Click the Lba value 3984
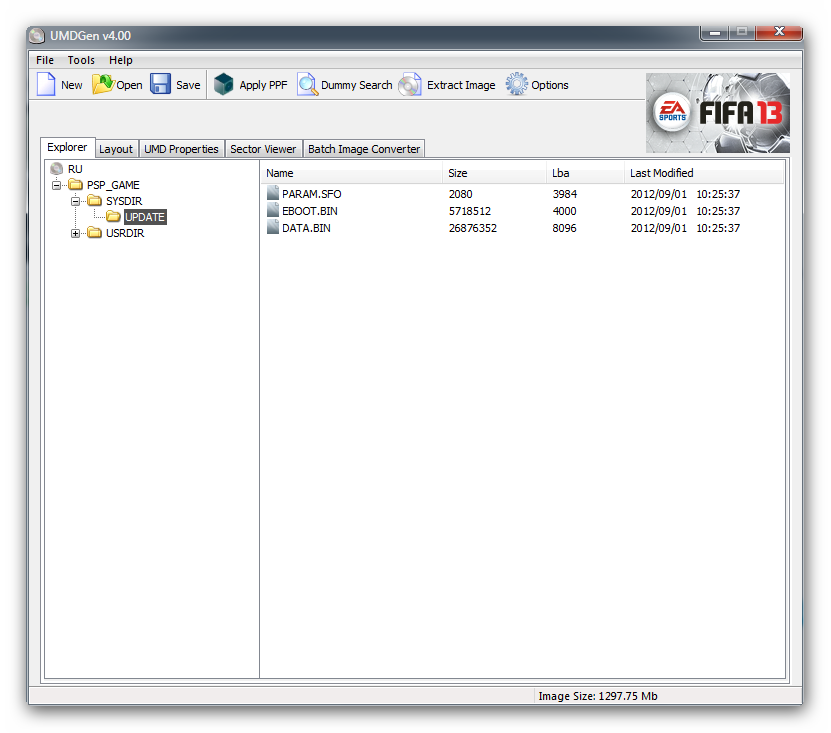Viewport: 831px width, 733px height. 564,194
